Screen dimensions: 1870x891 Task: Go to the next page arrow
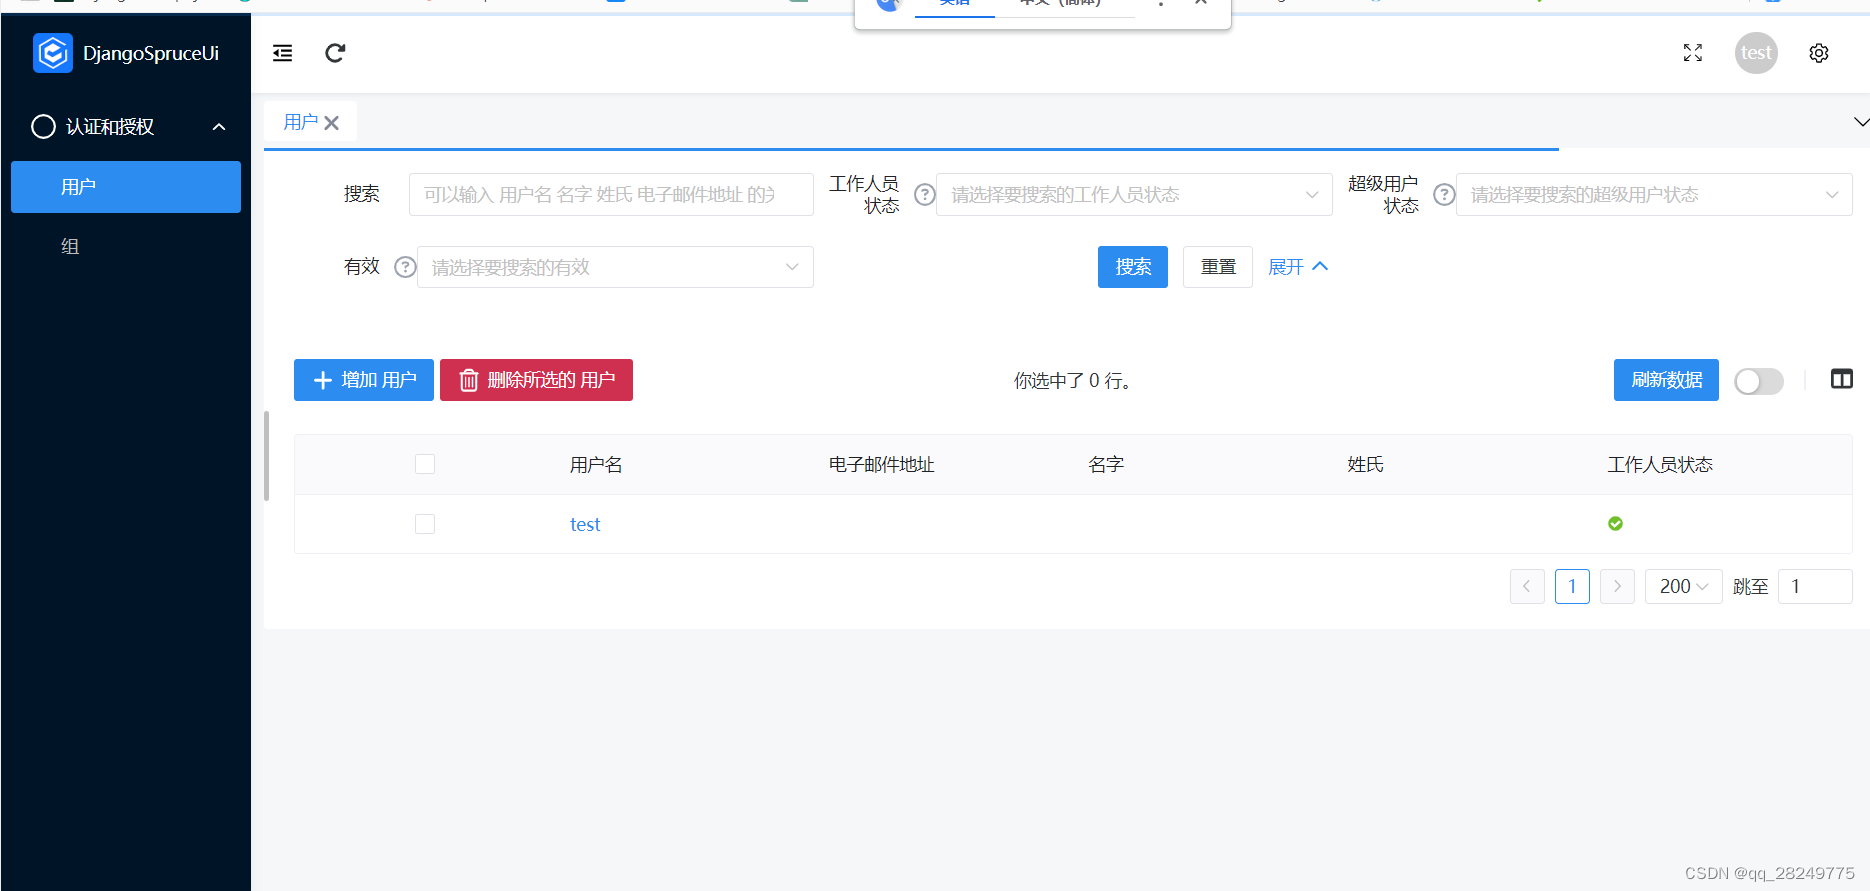[x=1617, y=586]
